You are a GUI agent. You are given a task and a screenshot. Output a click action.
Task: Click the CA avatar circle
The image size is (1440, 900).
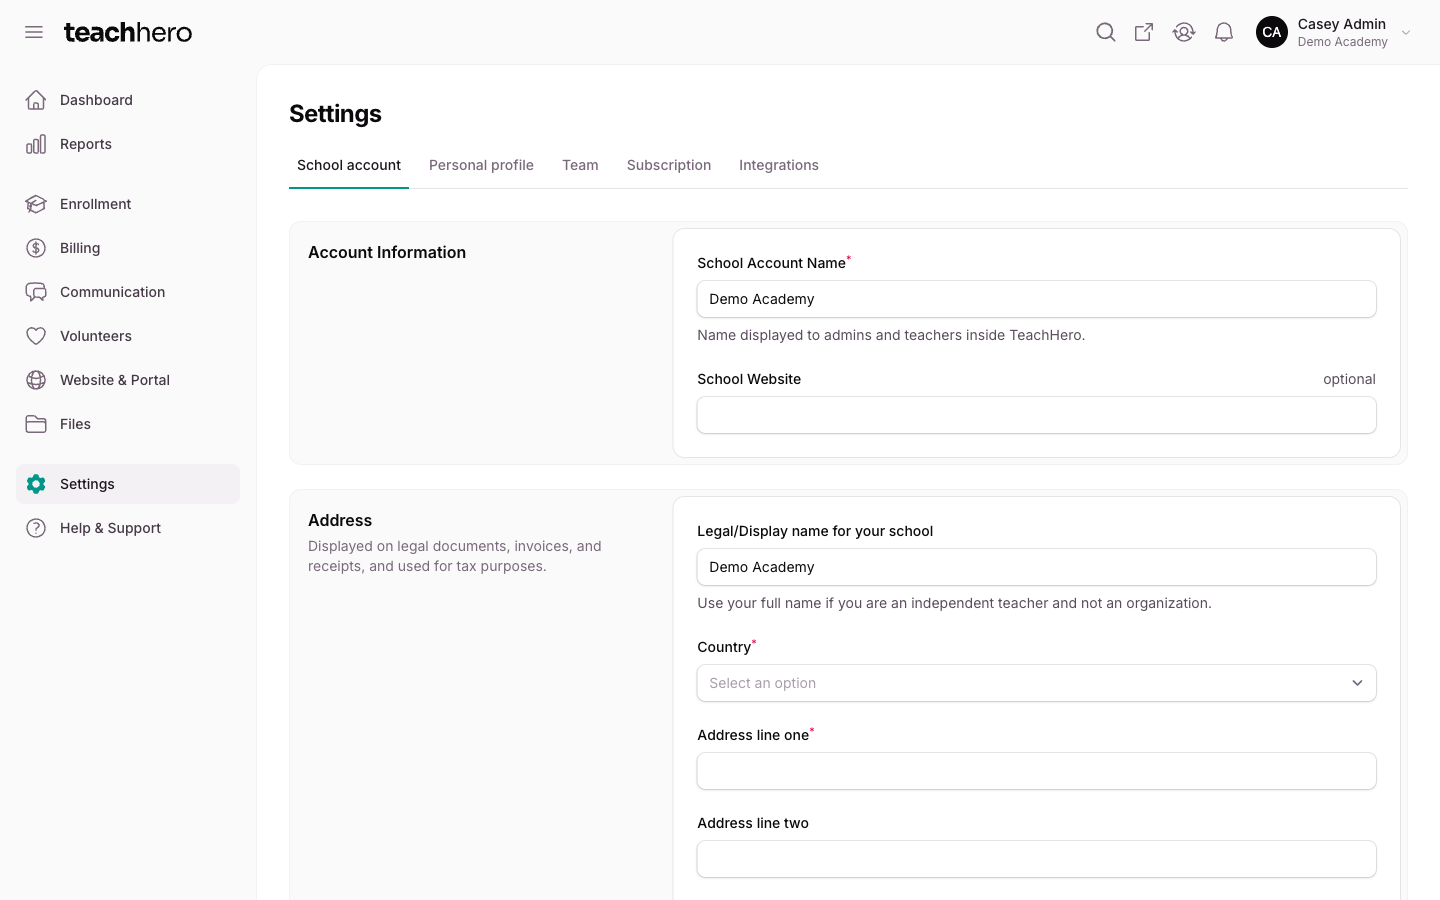pos(1272,32)
